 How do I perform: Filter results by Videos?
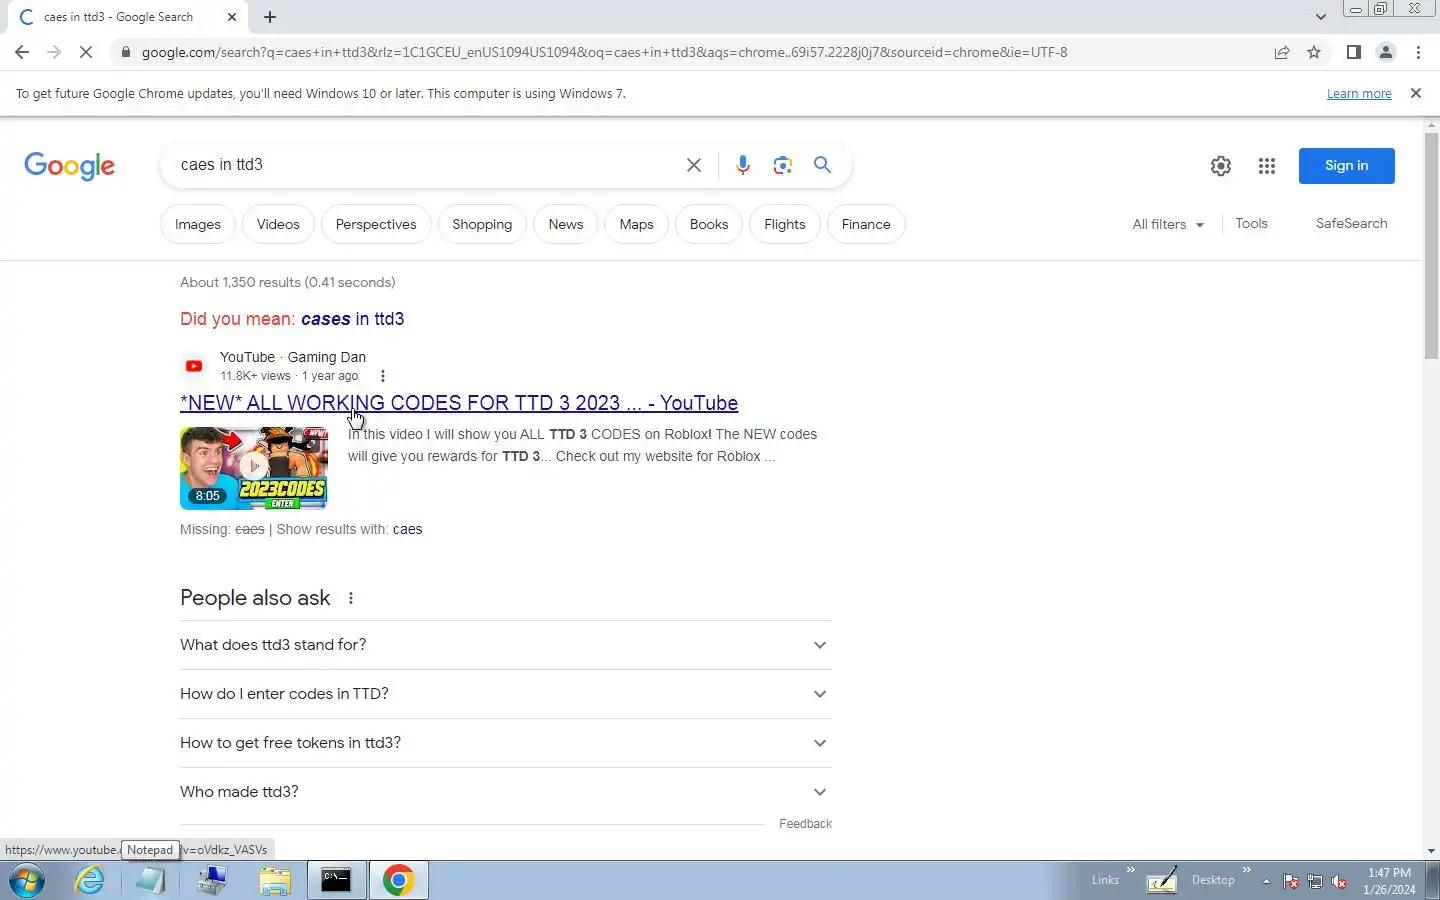tap(278, 224)
